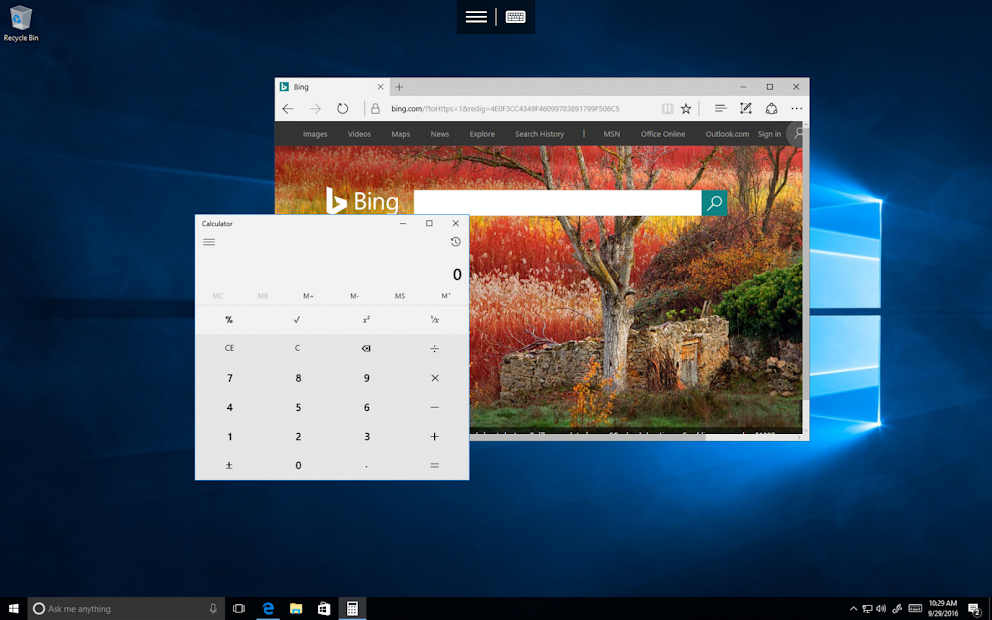Screen dimensions: 992x620
Task: Switch to the Bing tab
Action: (x=320, y=86)
